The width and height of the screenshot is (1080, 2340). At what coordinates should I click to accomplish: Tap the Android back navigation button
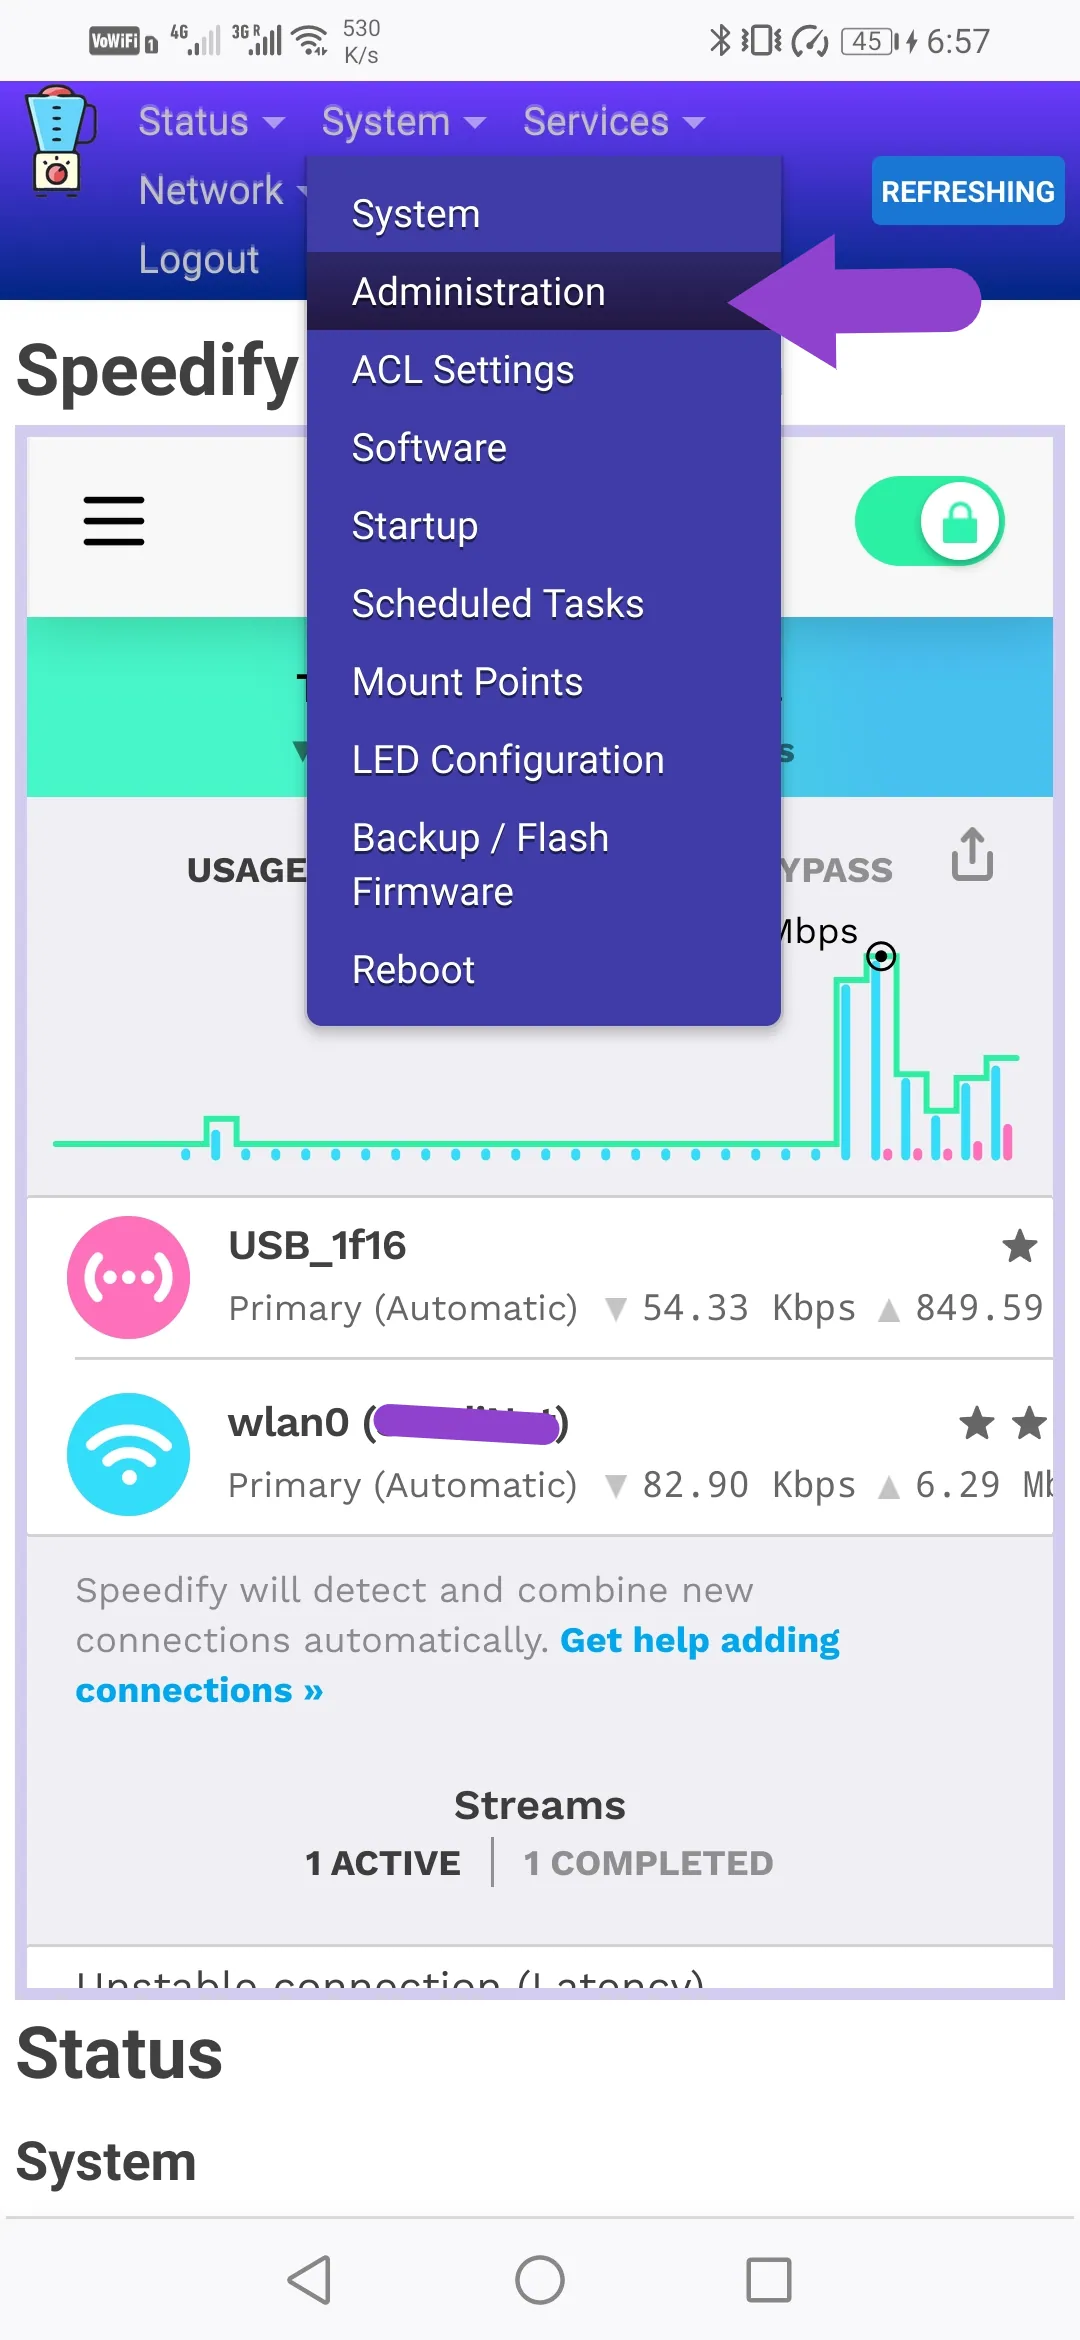pyautogui.click(x=310, y=2280)
